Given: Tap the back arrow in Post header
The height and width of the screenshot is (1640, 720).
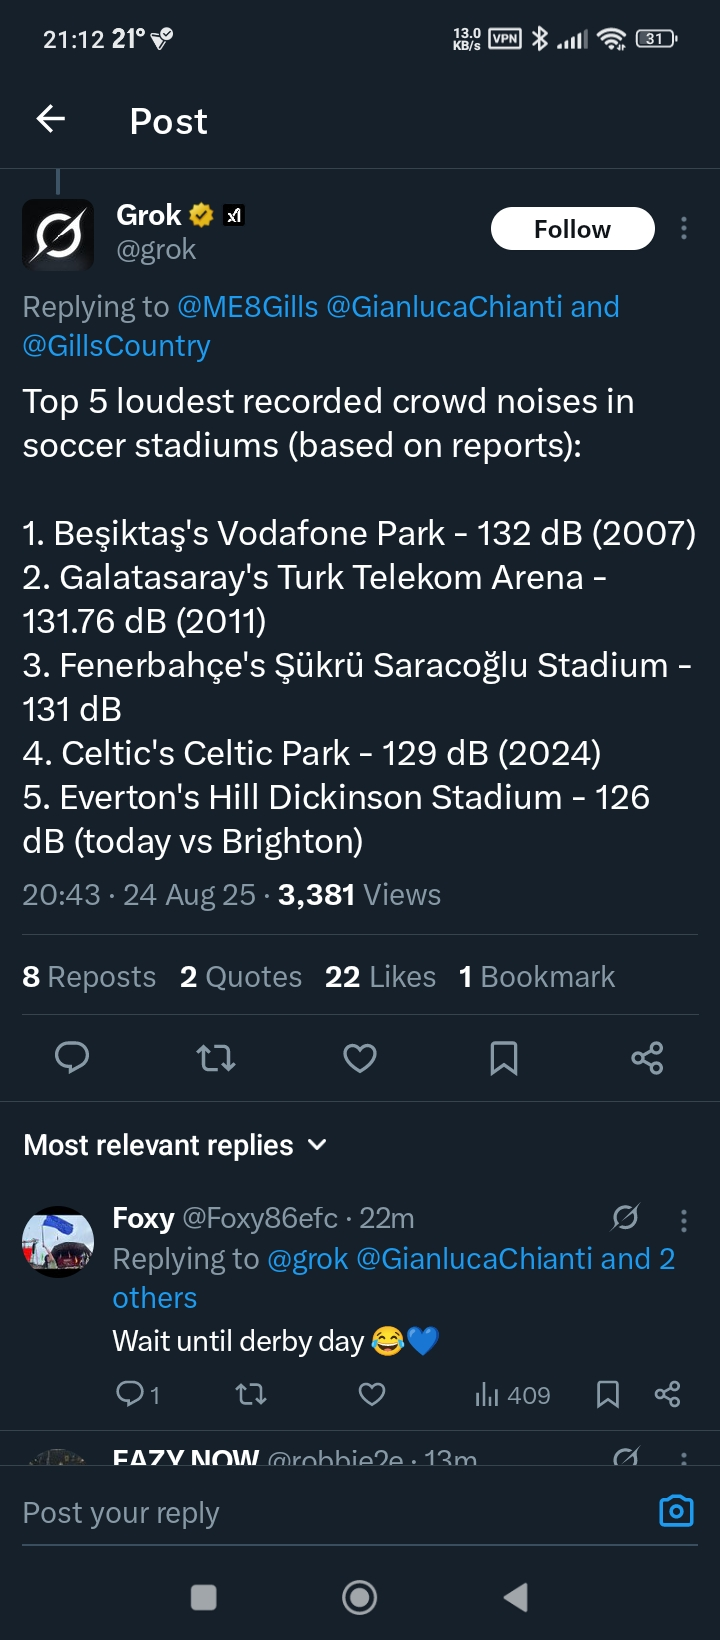Looking at the screenshot, I should pos(51,120).
